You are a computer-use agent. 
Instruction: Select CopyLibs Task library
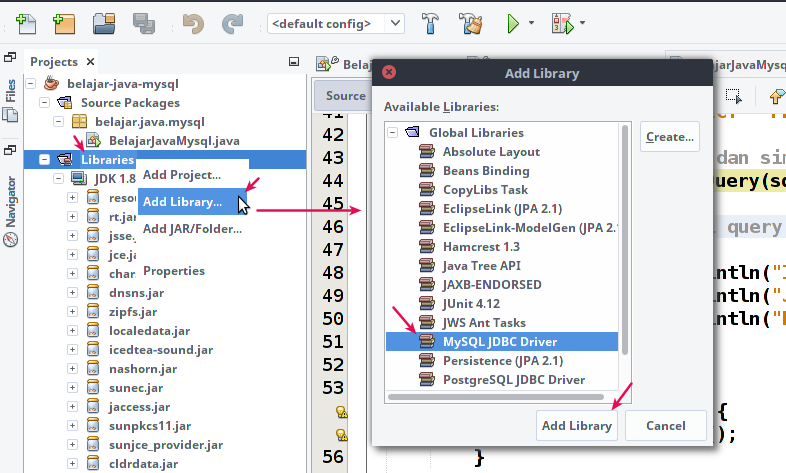[x=485, y=189]
